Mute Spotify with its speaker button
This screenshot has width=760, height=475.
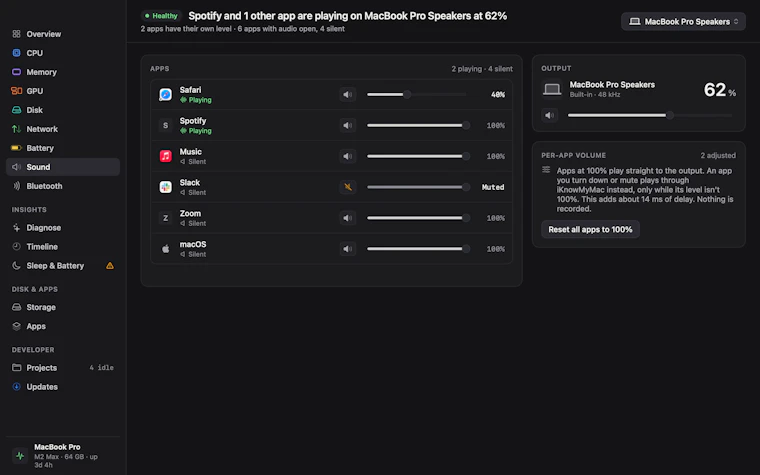click(348, 126)
